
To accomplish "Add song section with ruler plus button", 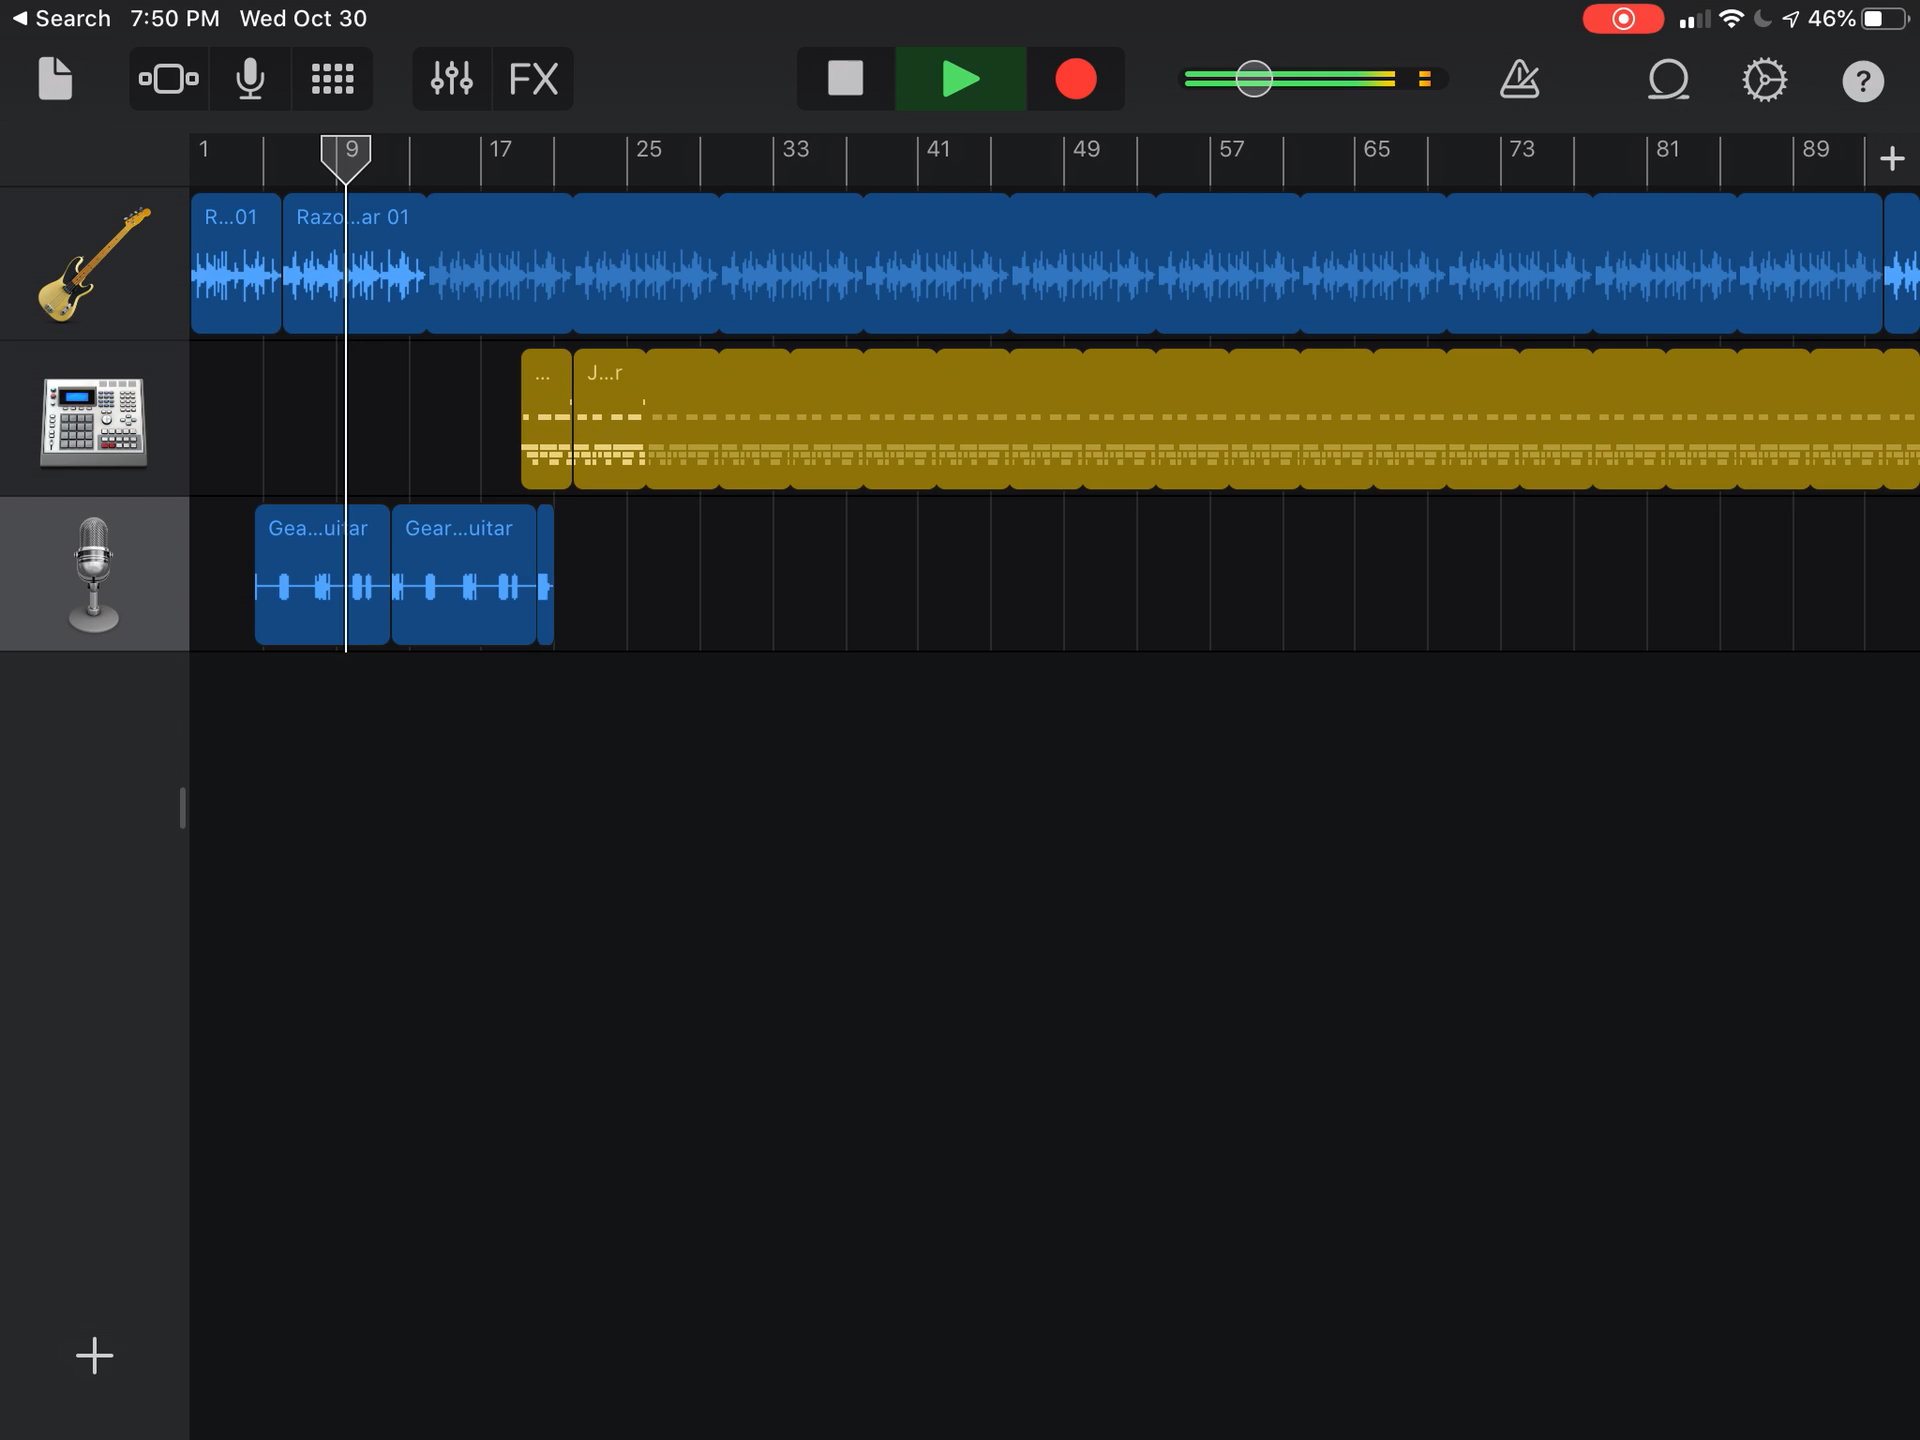I will [1892, 159].
